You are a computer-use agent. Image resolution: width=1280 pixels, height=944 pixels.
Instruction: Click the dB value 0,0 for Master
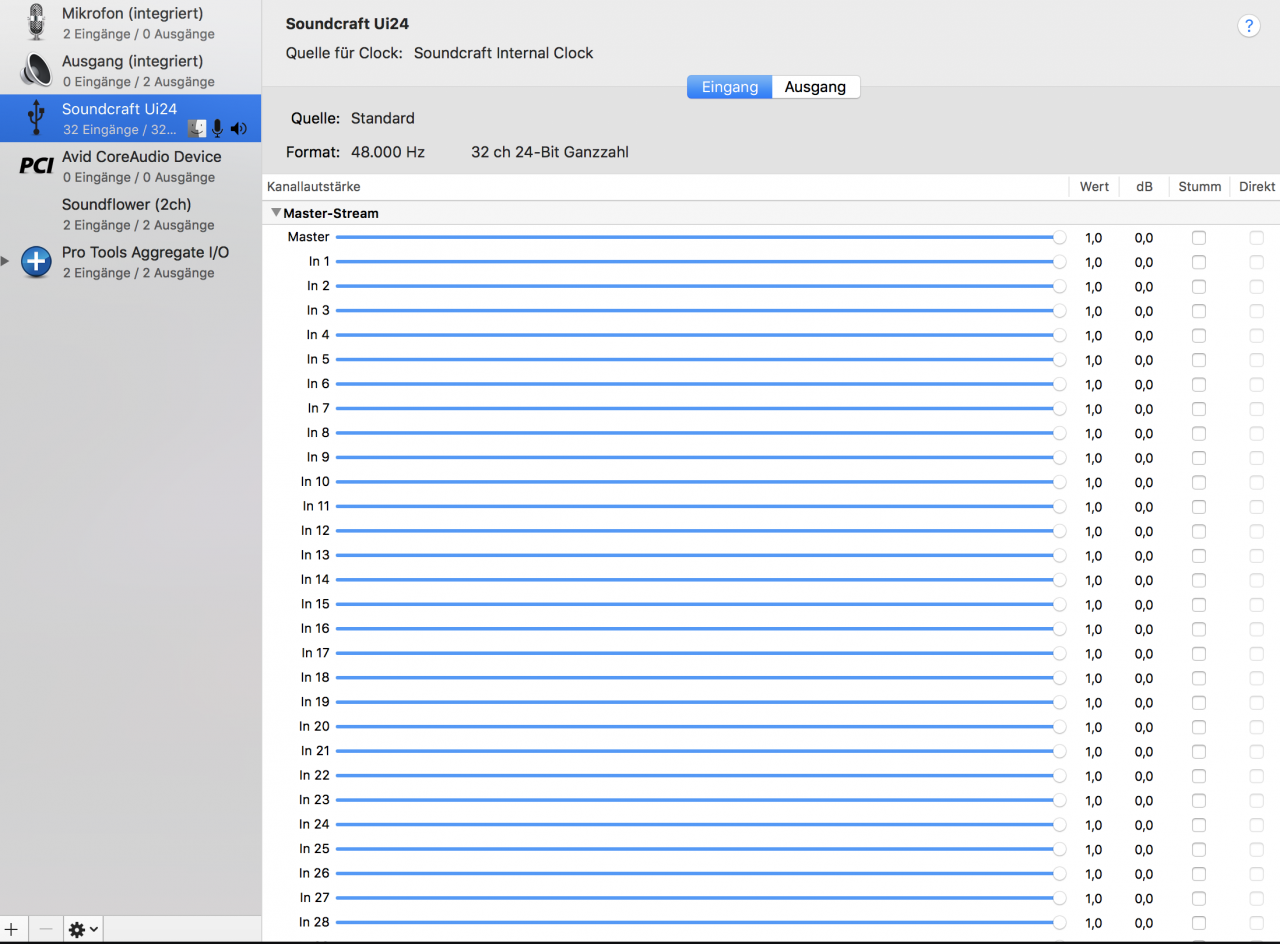click(x=1144, y=238)
